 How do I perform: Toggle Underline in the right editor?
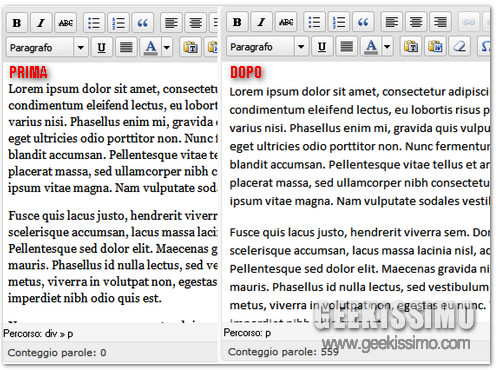pos(322,47)
